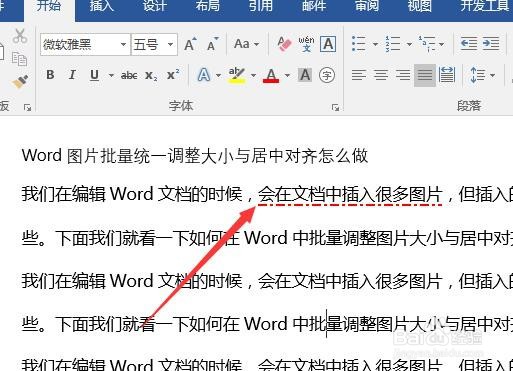Open font color dropdown arrow

[x=287, y=76]
